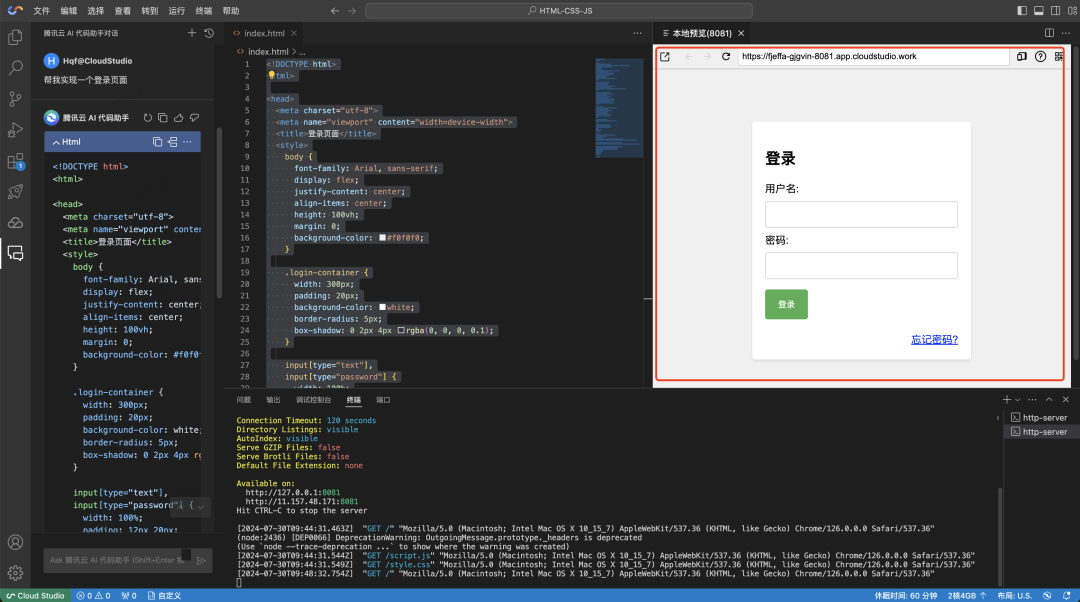Collapse the Html code block chevron
Image resolution: width=1080 pixels, height=602 pixels.
click(56, 142)
